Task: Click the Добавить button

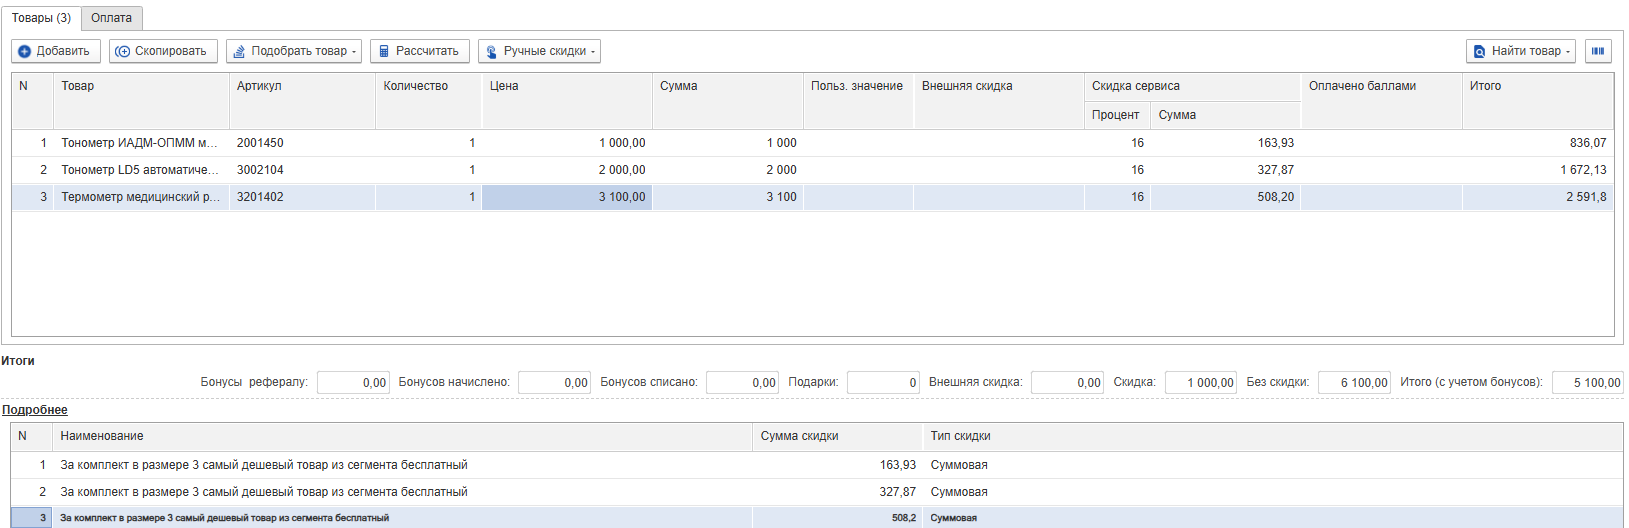Action: point(56,51)
